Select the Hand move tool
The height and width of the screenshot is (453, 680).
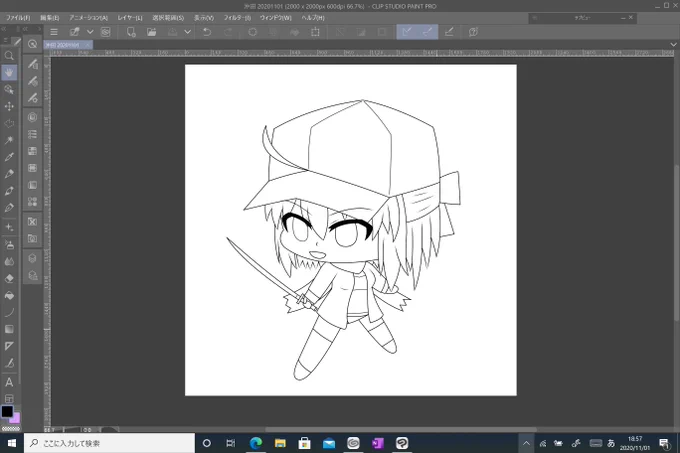pyautogui.click(x=9, y=72)
